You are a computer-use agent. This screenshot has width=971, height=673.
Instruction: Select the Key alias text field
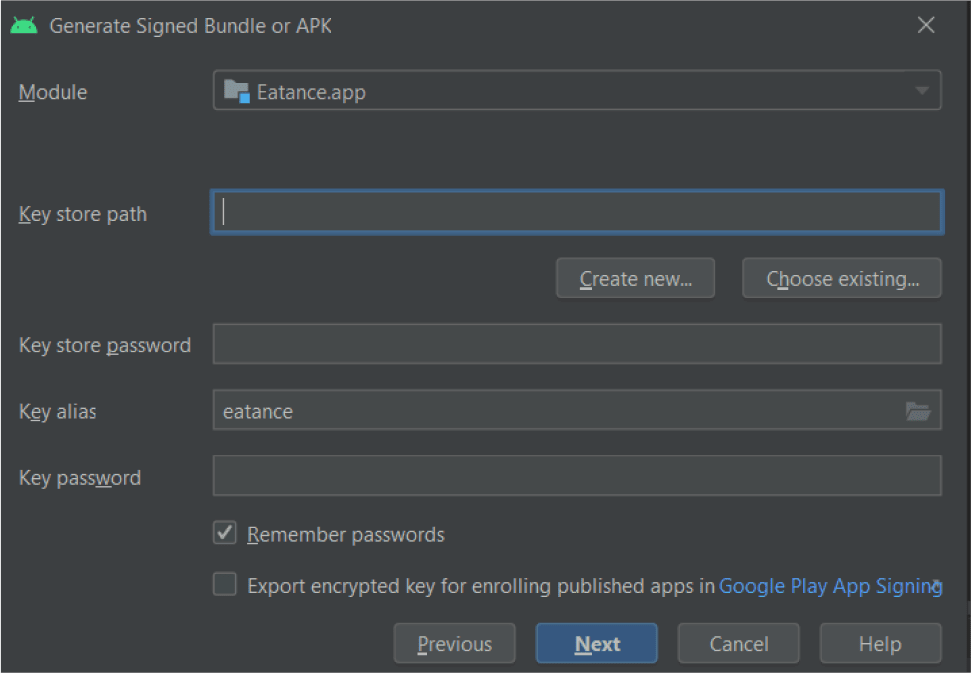point(555,411)
